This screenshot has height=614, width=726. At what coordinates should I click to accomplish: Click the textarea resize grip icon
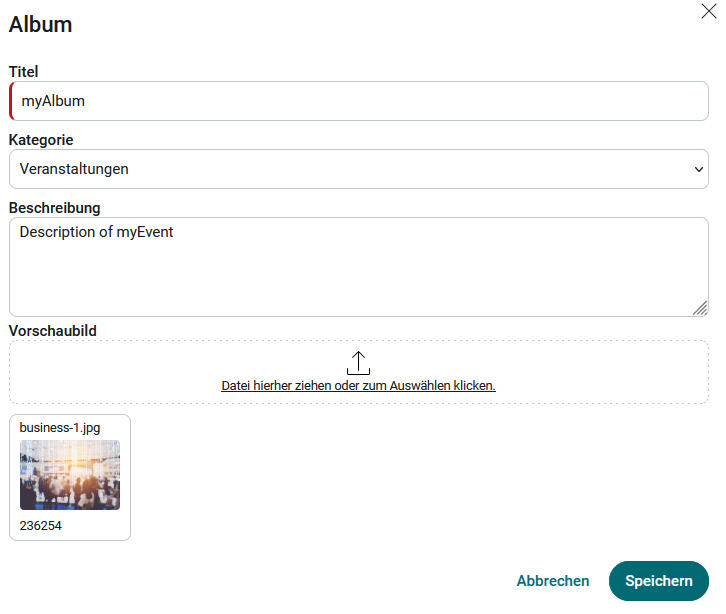coord(699,308)
